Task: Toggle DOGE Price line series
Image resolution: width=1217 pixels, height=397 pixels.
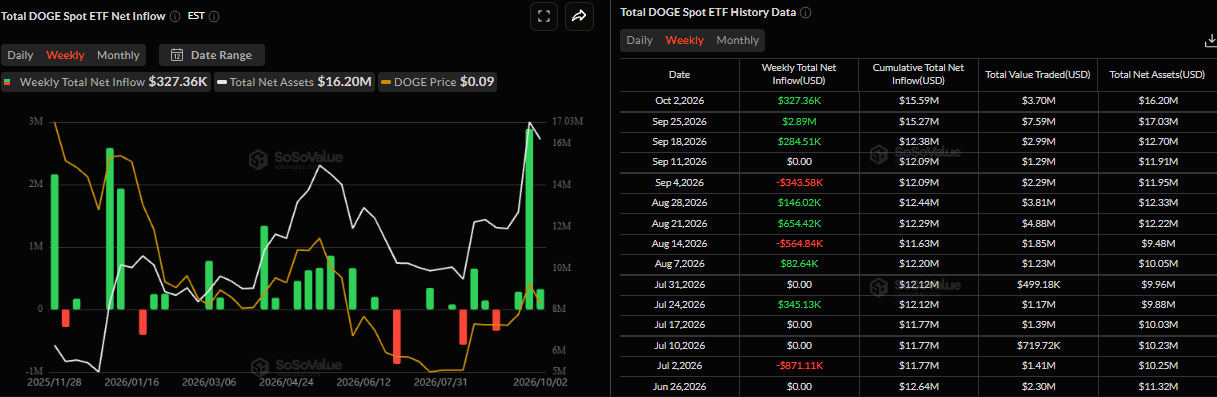Action: 437,82
